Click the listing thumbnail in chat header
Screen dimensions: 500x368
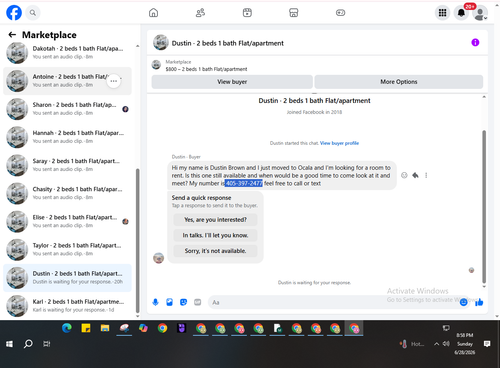pos(161,42)
